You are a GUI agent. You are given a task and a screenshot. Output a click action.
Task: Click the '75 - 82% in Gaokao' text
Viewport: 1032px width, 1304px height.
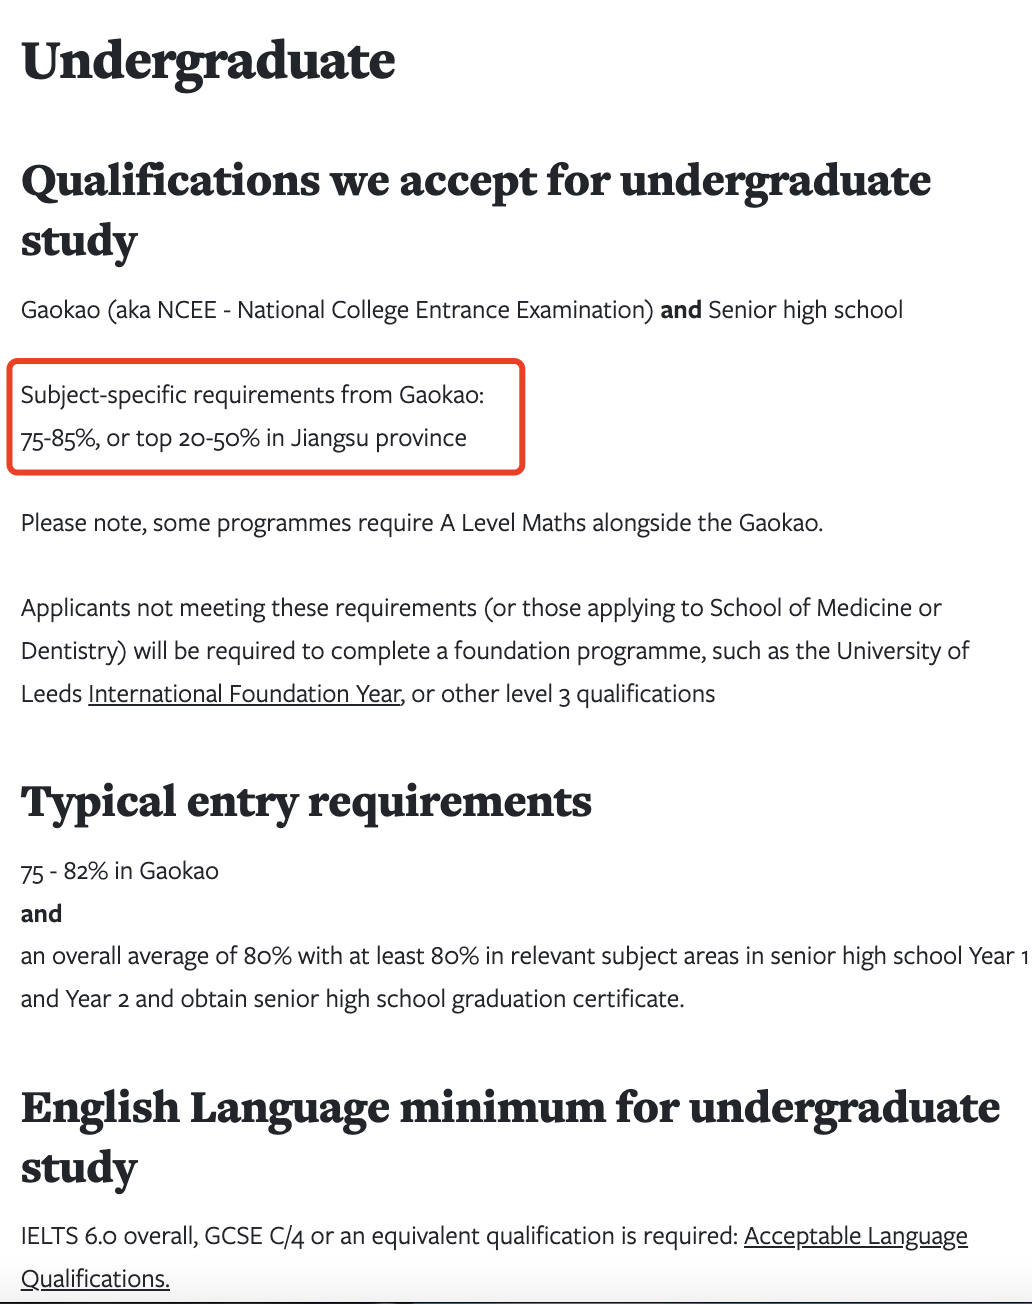120,871
